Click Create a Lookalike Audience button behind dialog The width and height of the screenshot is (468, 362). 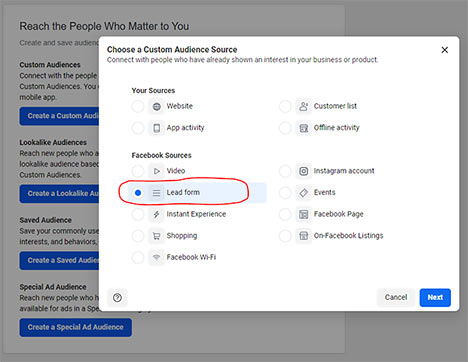pos(59,194)
